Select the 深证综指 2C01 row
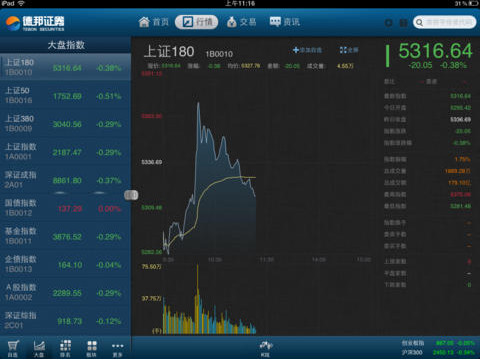The height and width of the screenshot is (360, 480). (65, 320)
